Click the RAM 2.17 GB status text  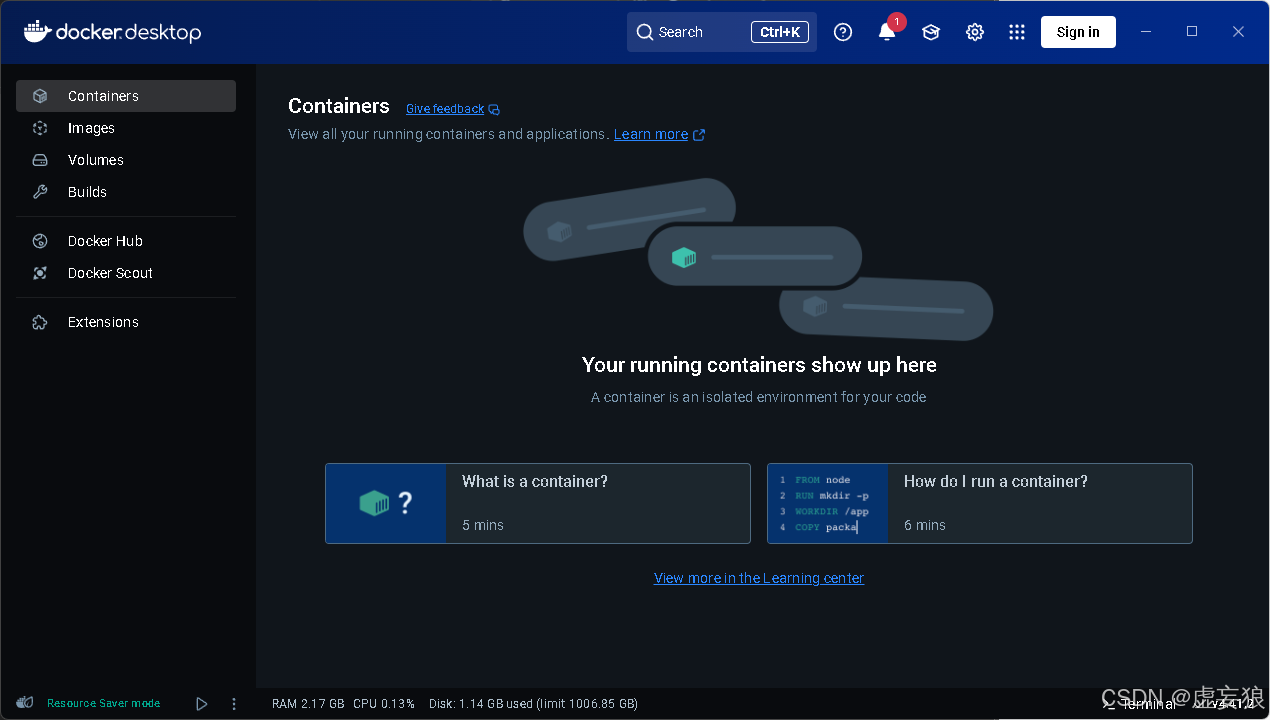coord(308,704)
